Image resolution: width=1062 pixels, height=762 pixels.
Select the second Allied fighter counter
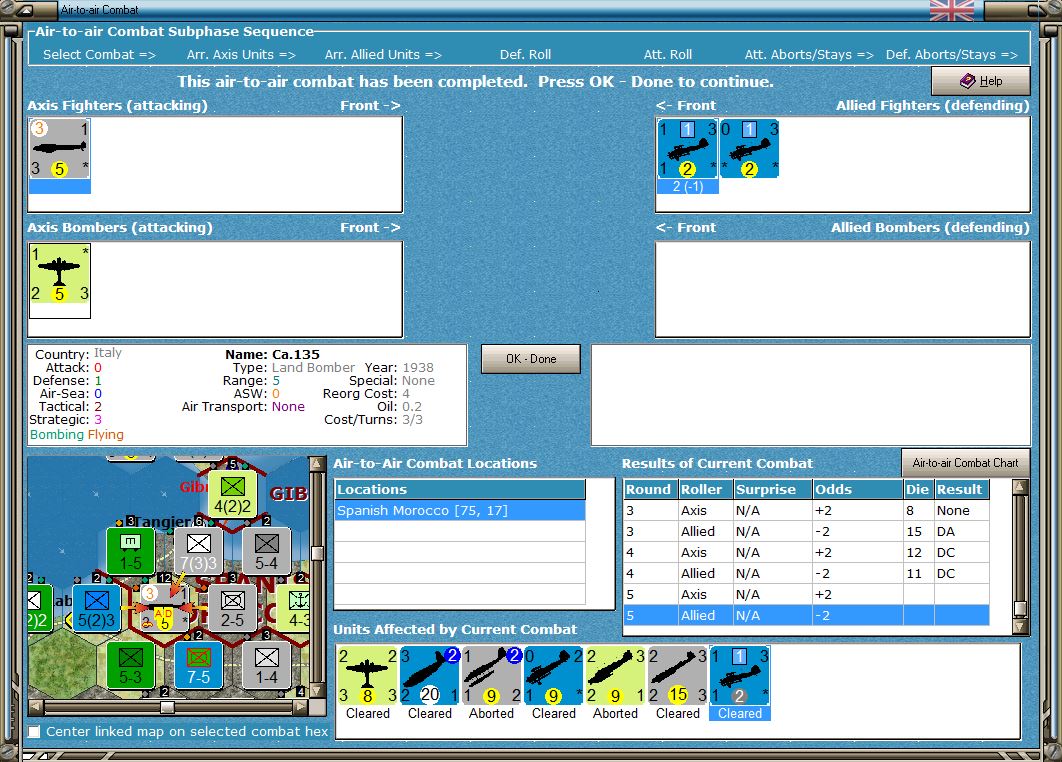pos(750,149)
